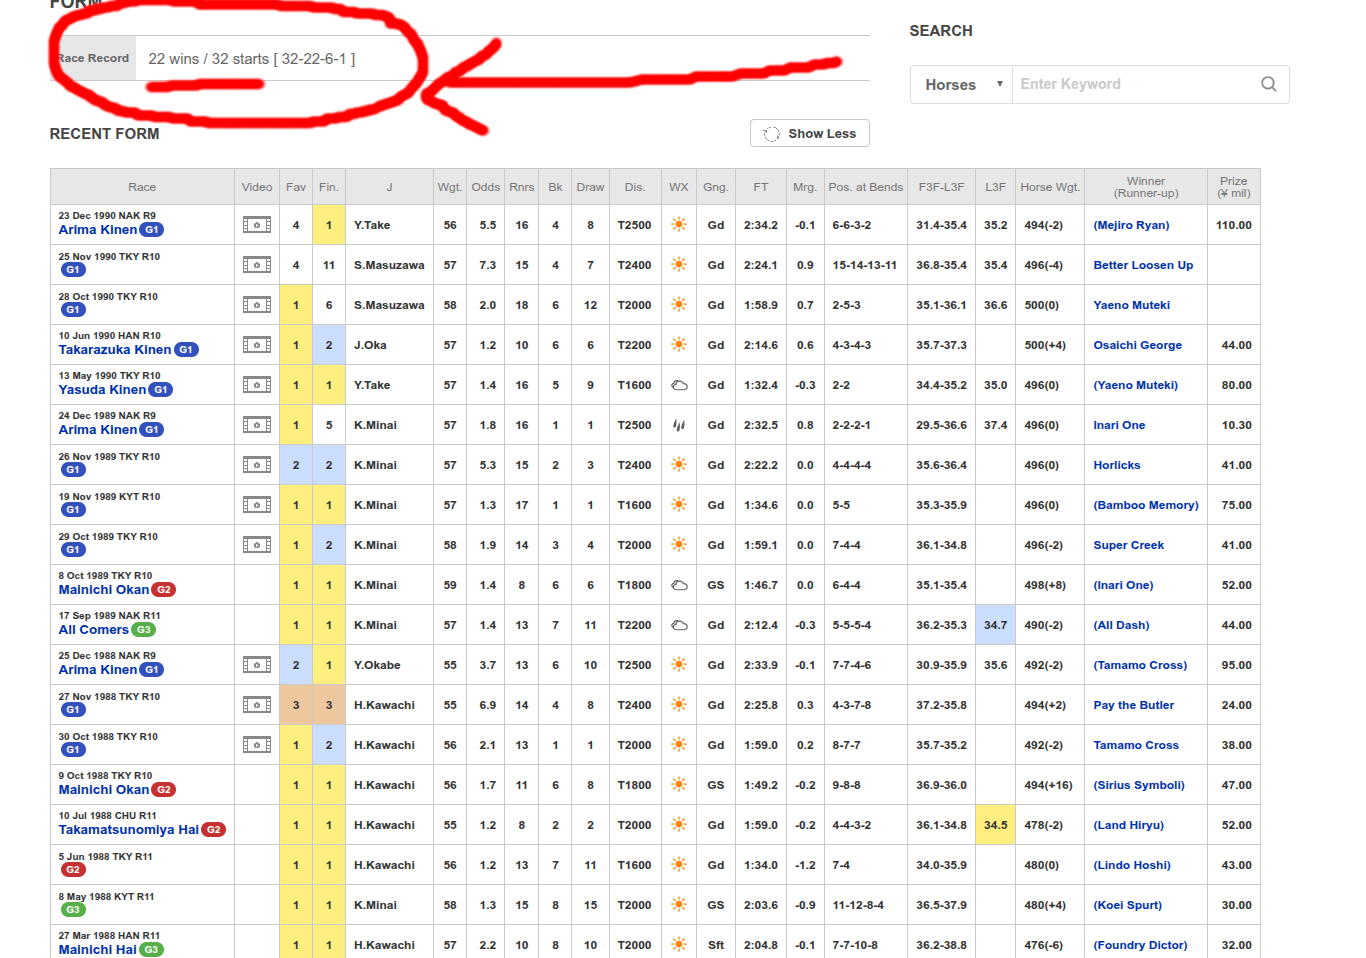The image size is (1366, 958).
Task: Open runner-up All Dash's page
Action: click(1121, 625)
